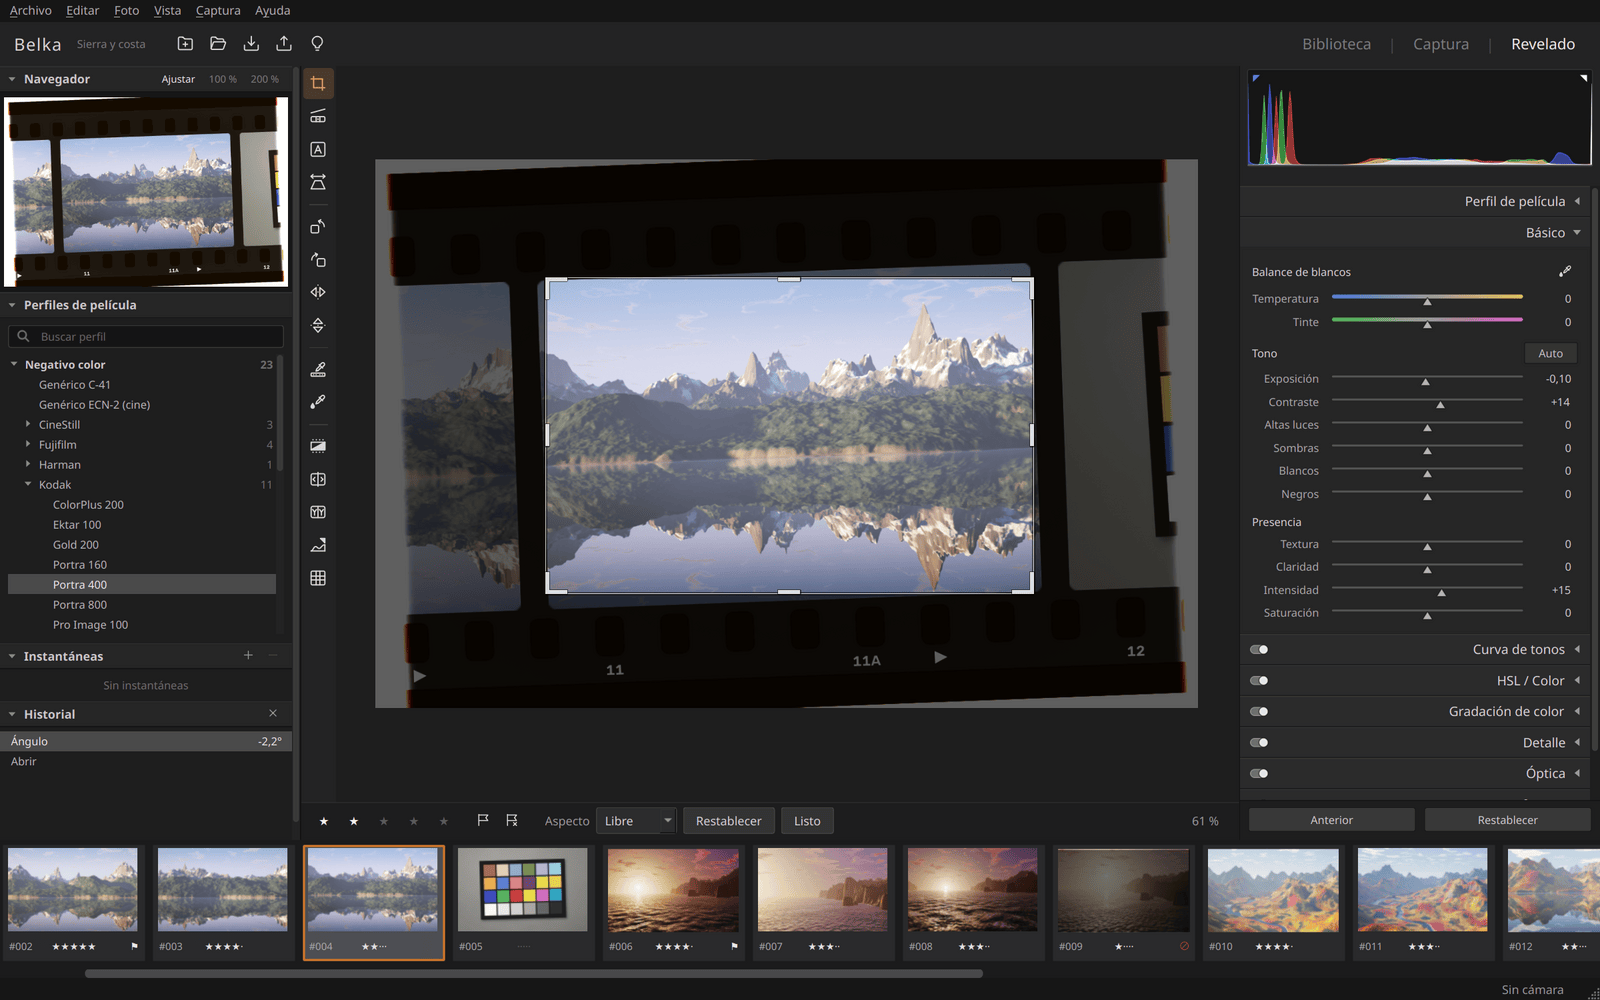The width and height of the screenshot is (1600, 1000).
Task: Toggle the Óptica panel switch
Action: point(1259,773)
